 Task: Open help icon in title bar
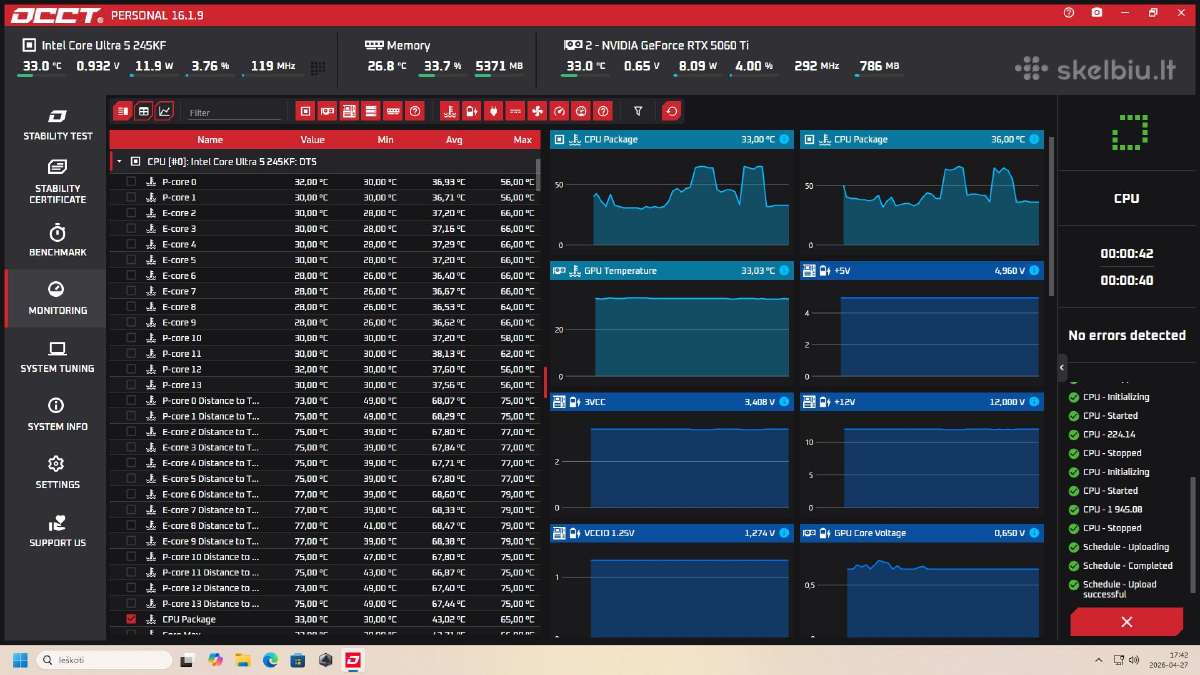coord(1069,13)
